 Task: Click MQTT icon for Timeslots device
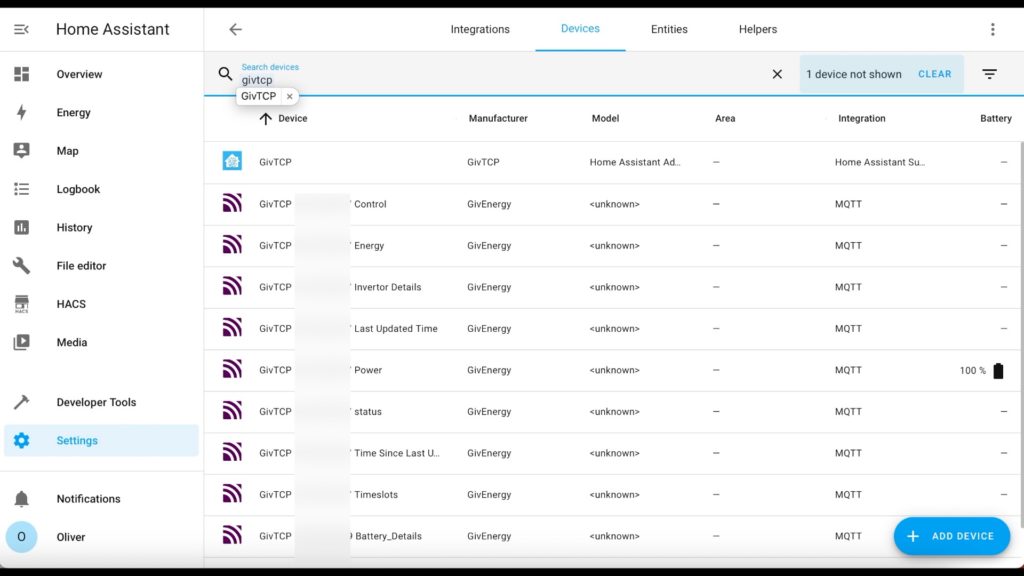click(232, 494)
